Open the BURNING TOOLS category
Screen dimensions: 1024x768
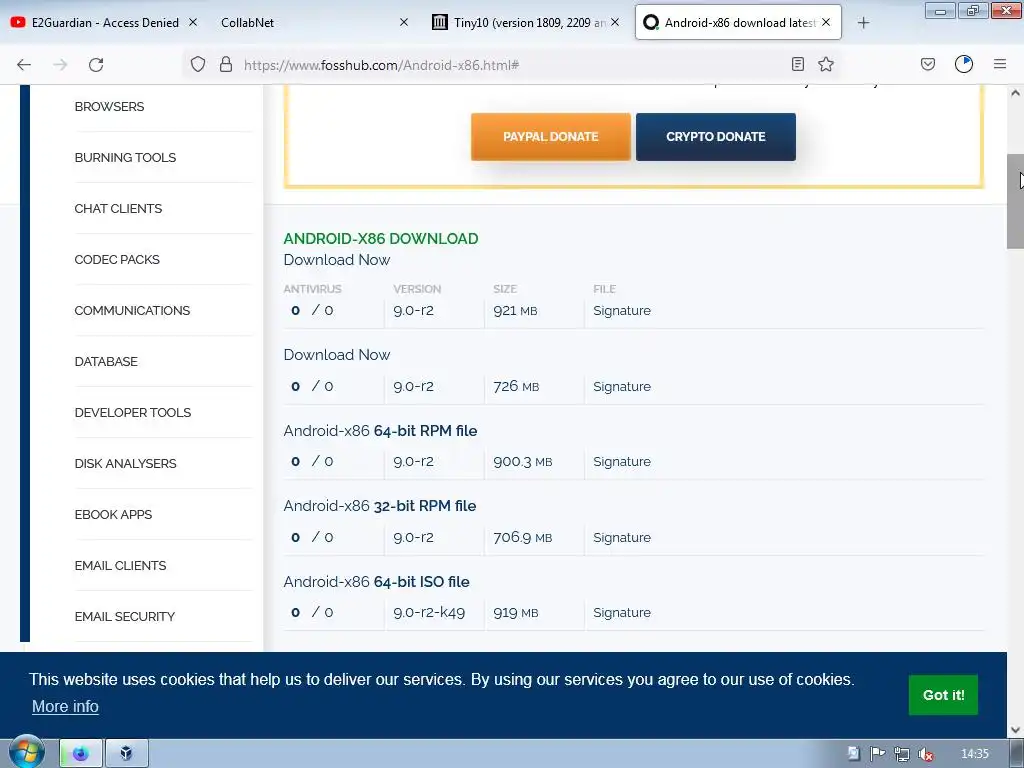point(125,157)
